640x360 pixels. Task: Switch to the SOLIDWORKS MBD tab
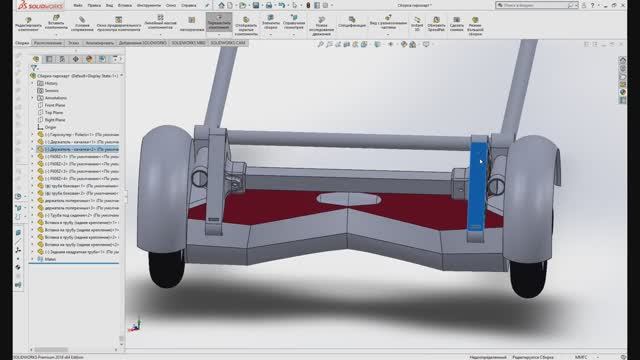click(x=188, y=43)
